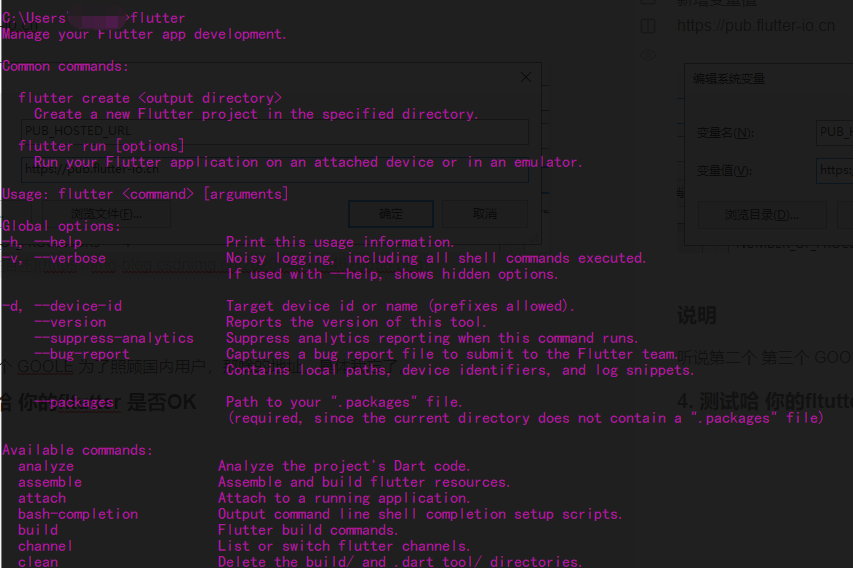
Task: Click 'flutter create <output directory>' line
Action: [150, 98]
